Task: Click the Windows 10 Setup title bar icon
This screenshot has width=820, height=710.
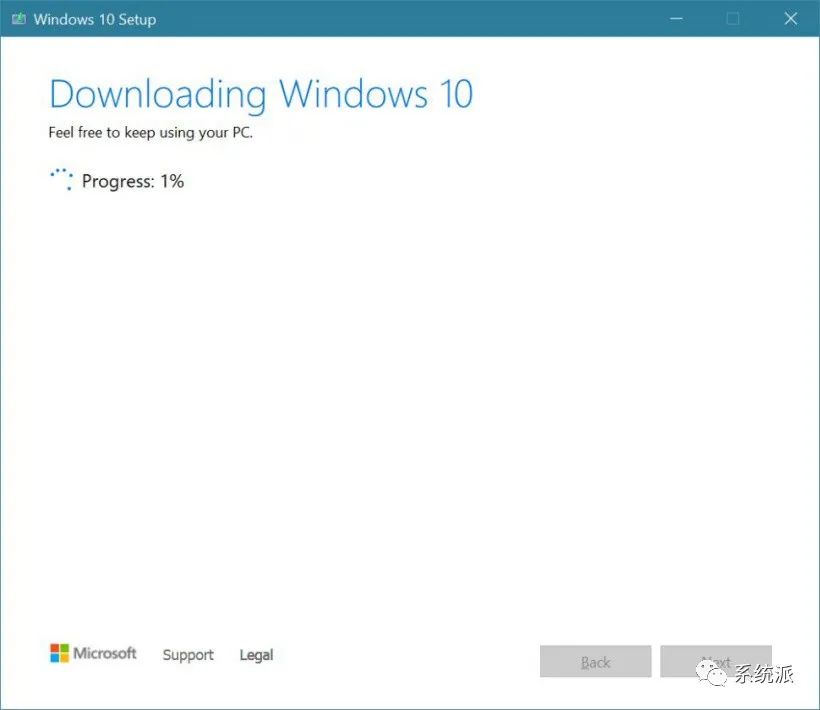Action: [x=19, y=19]
